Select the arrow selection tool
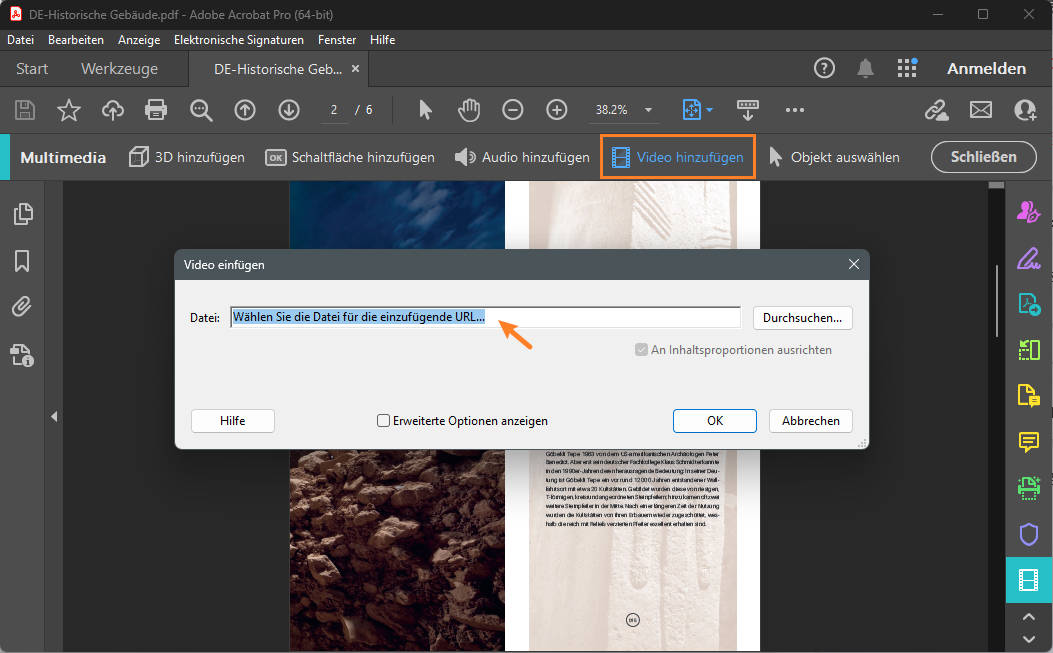1053x653 pixels. click(425, 110)
